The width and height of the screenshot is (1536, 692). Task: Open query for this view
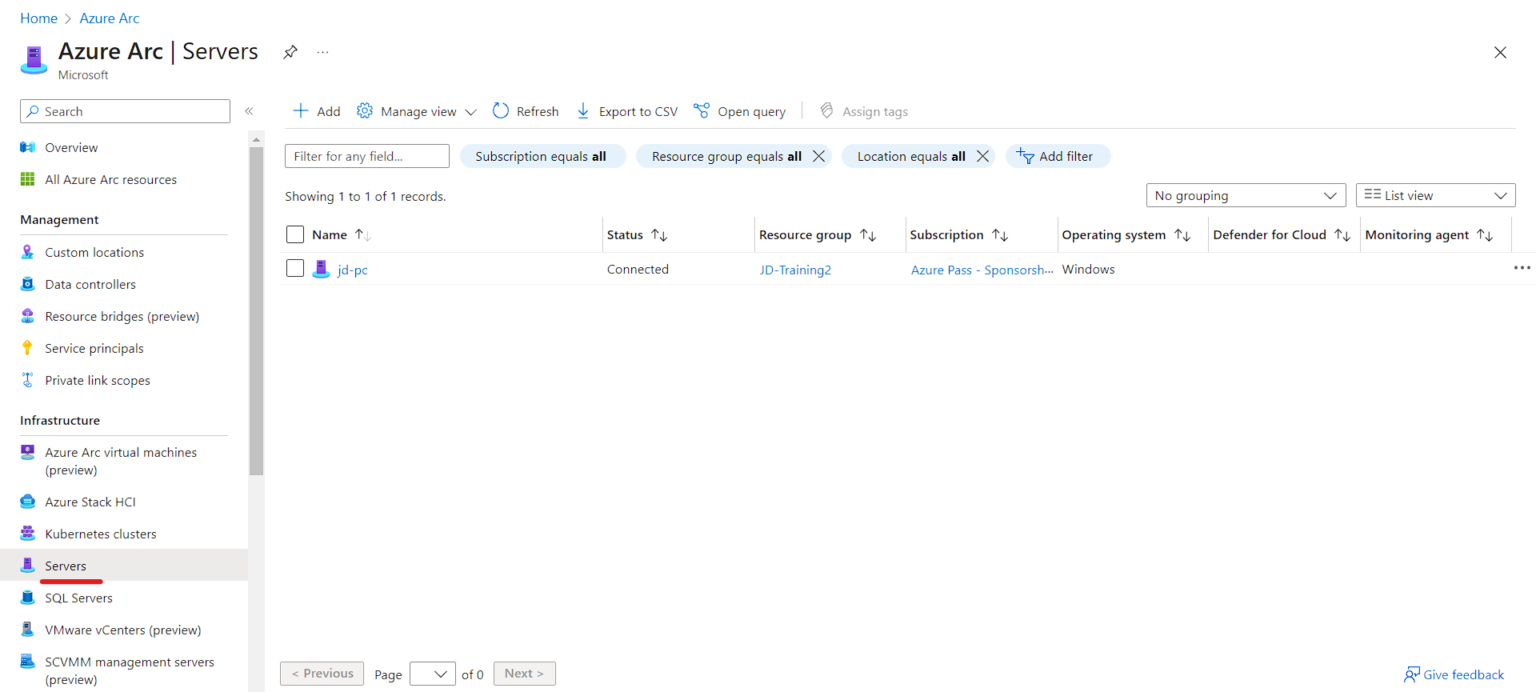[x=739, y=111]
